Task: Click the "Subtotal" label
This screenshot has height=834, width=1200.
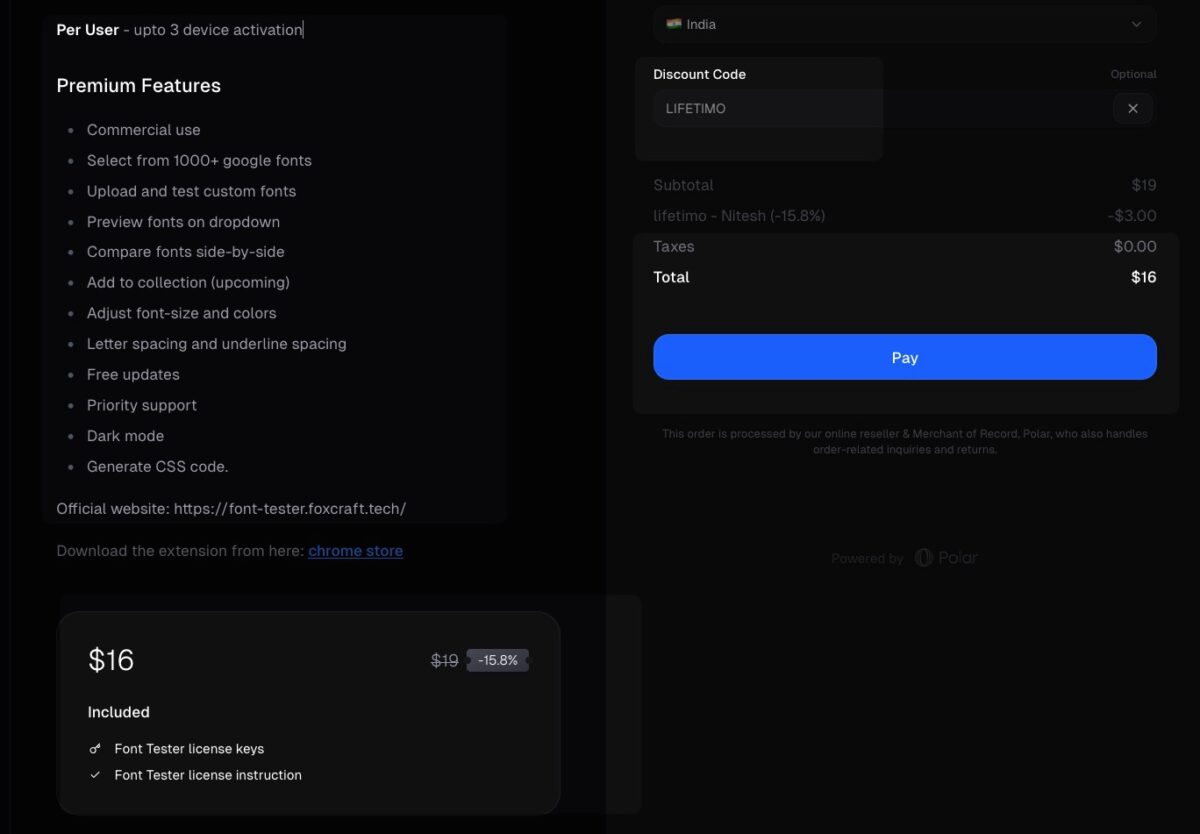Action: coord(684,185)
